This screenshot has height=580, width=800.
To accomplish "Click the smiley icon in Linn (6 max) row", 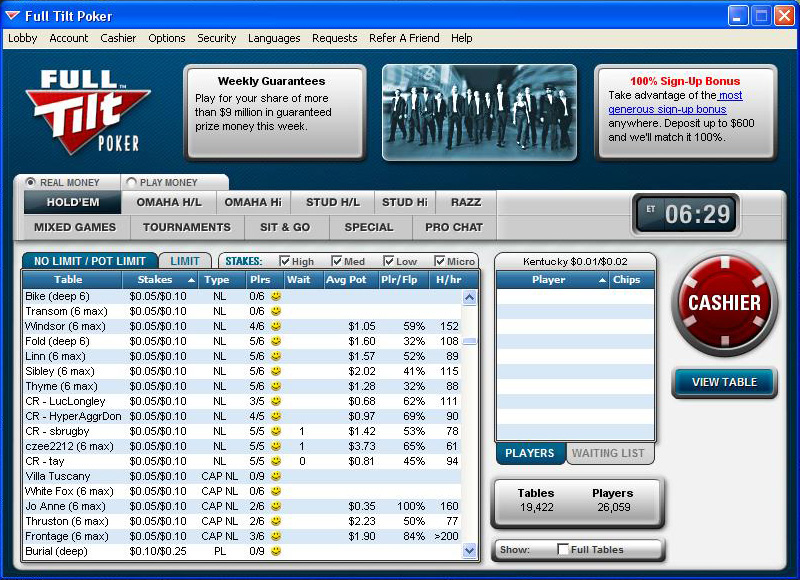I will point(276,356).
